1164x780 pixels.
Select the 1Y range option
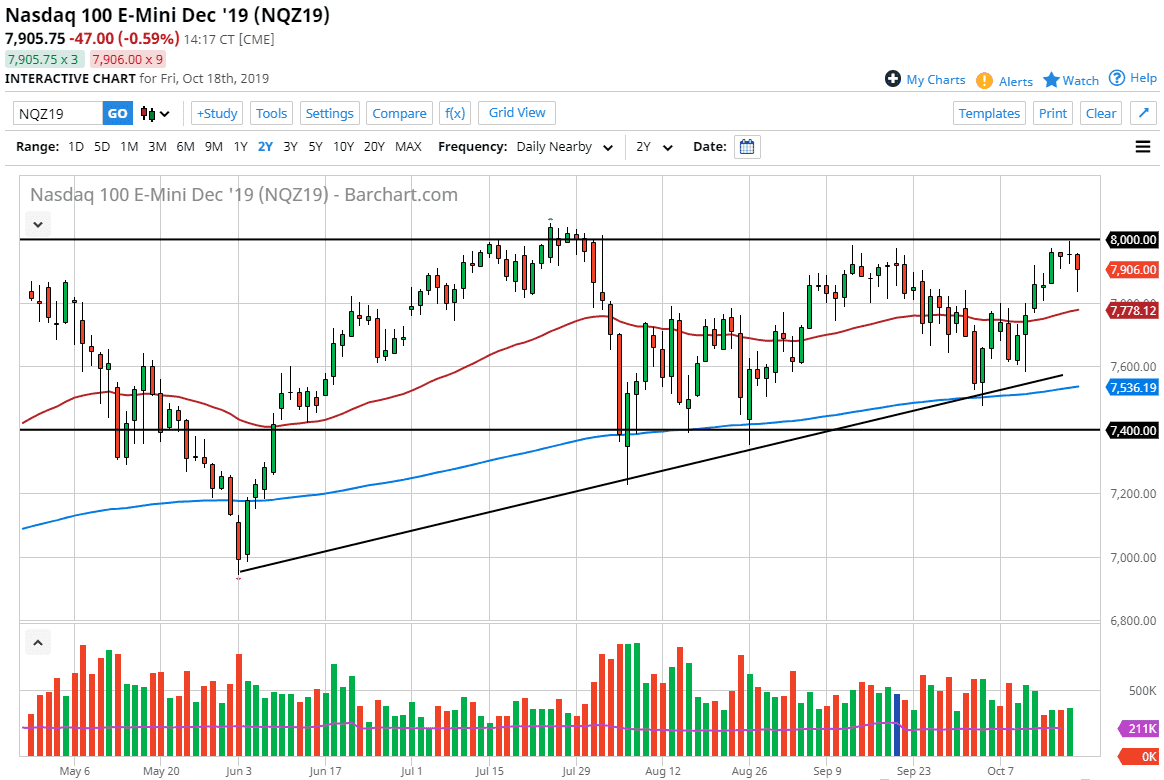[x=240, y=147]
